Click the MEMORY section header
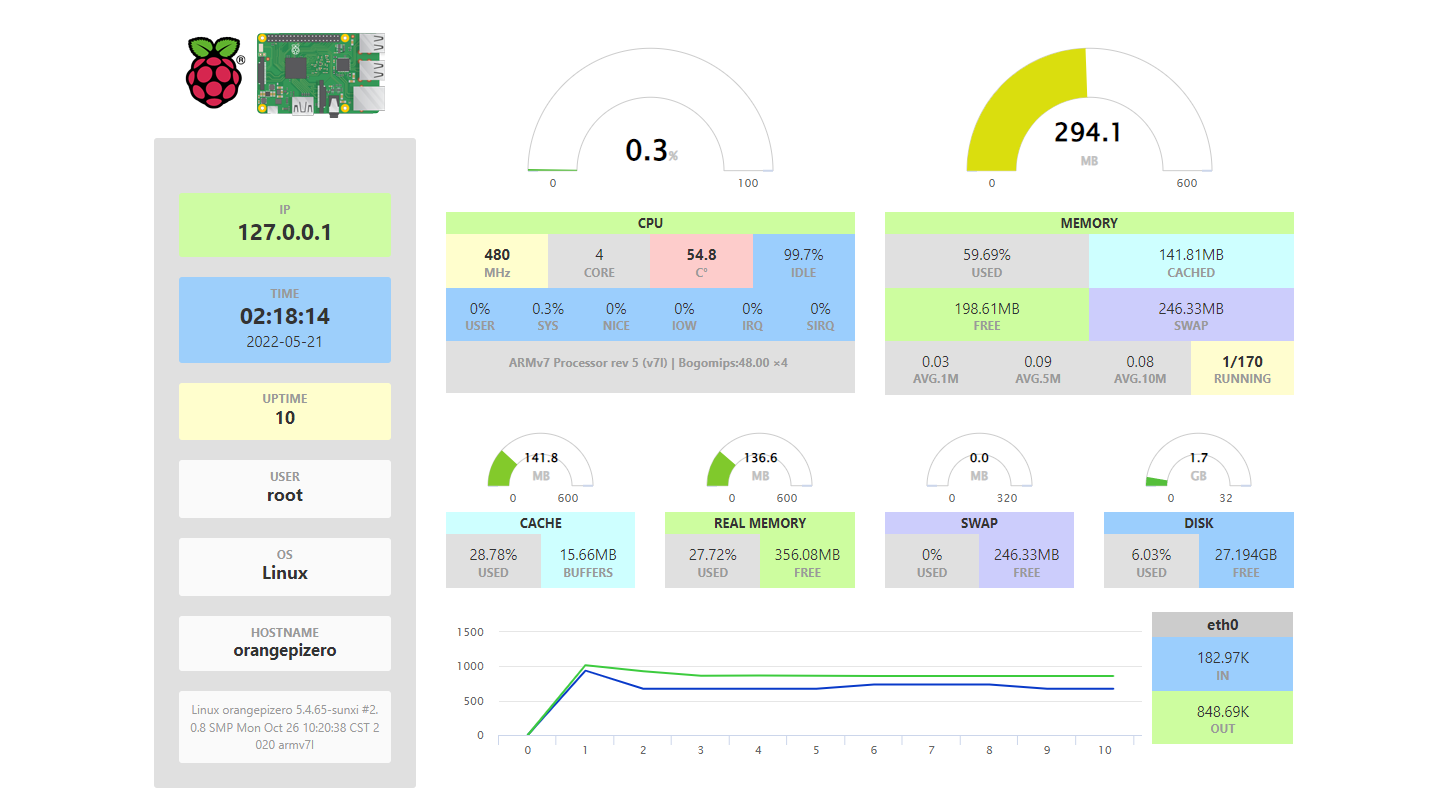1447x797 pixels. (1089, 223)
